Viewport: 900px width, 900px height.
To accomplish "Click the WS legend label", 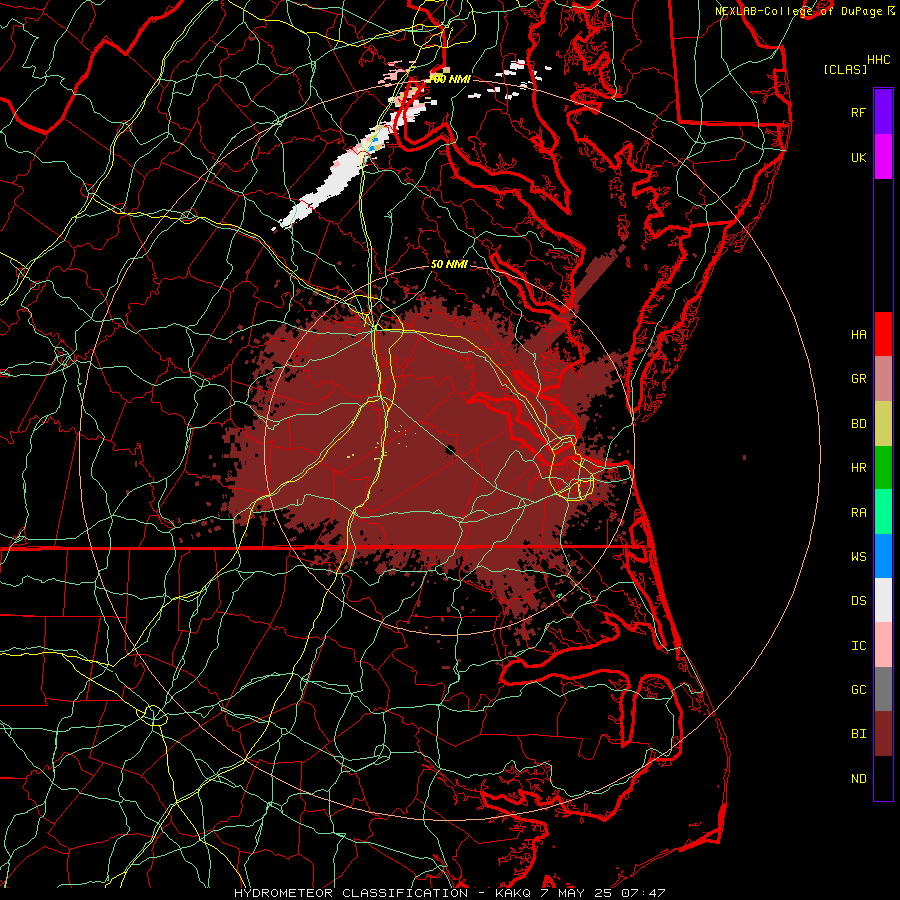I will point(858,556).
